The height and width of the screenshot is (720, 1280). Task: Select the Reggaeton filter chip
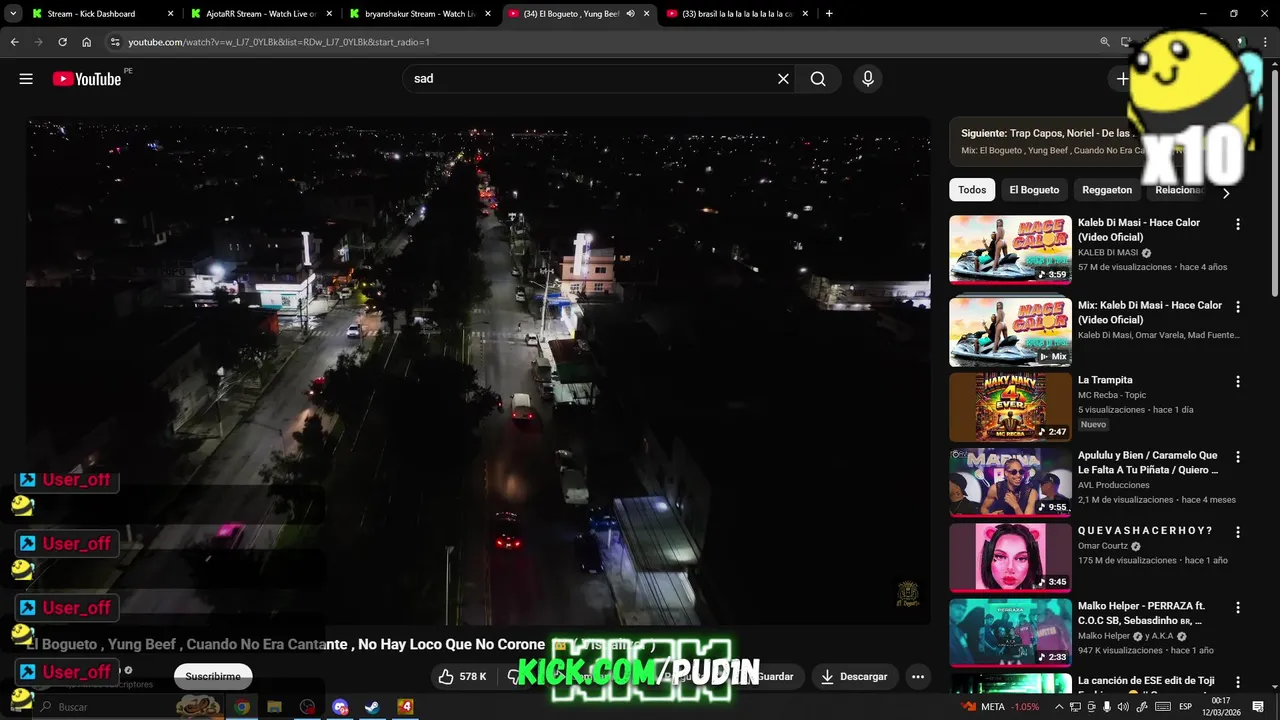(1107, 190)
